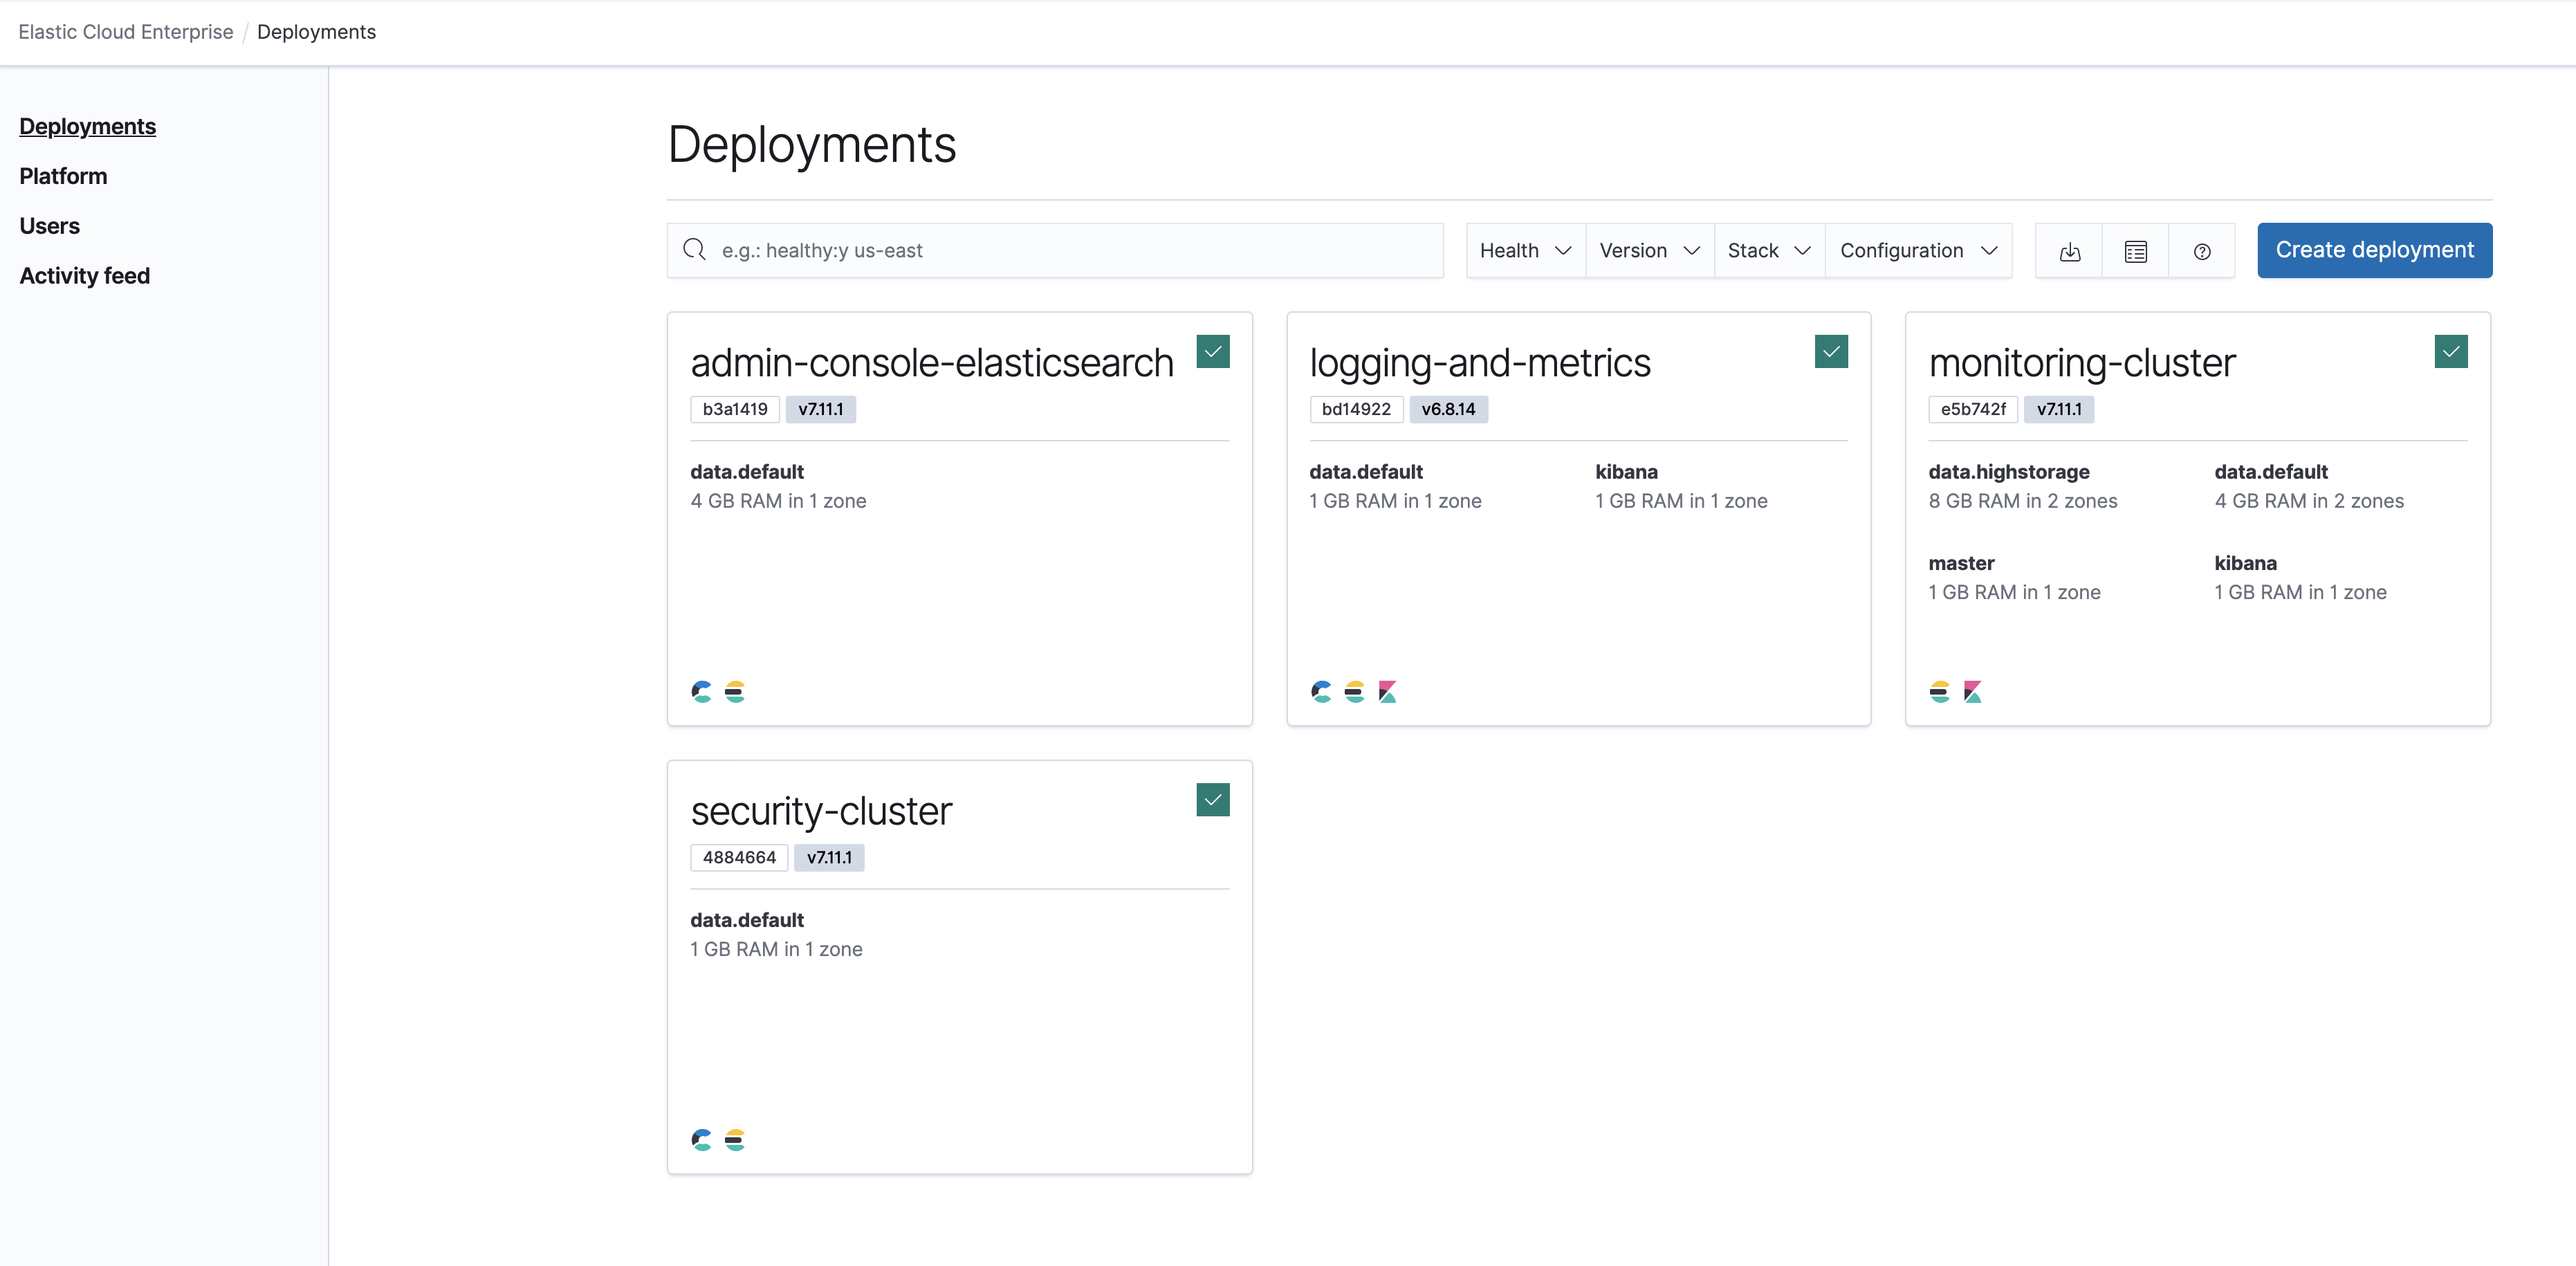The width and height of the screenshot is (2576, 1266).
Task: Open the Configuration filter dropdown
Action: pos(1918,251)
